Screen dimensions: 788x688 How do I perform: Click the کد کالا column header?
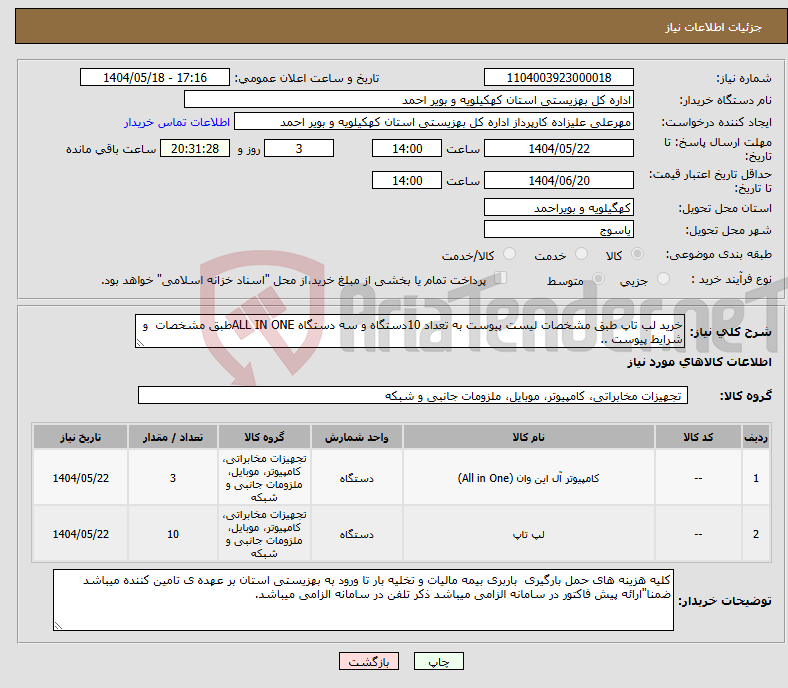tap(698, 437)
